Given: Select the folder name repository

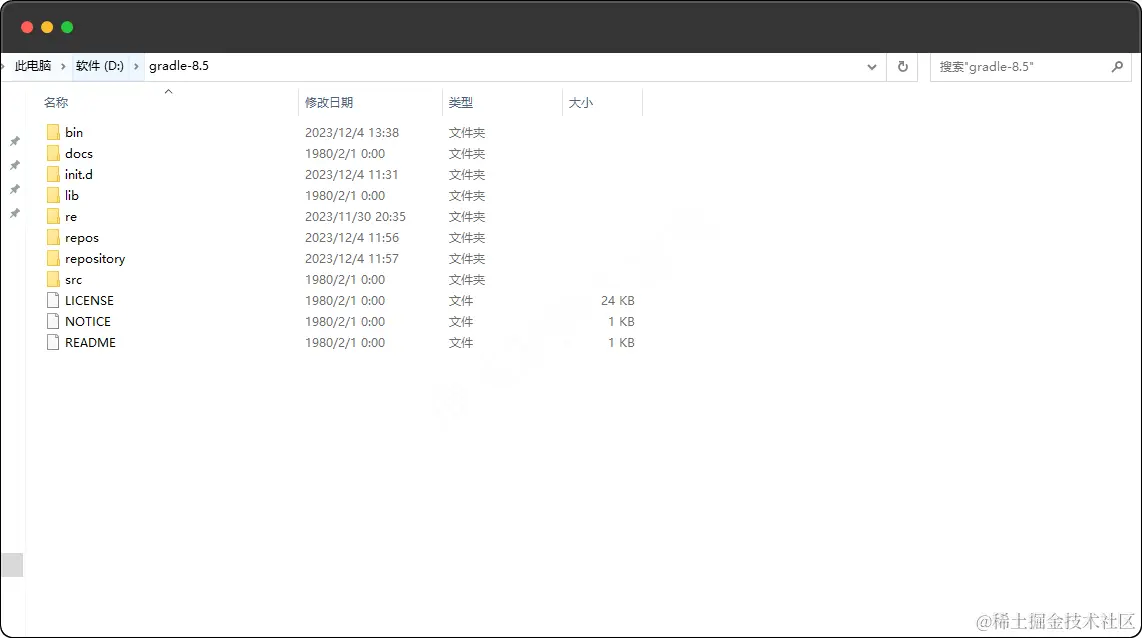Looking at the screenshot, I should pyautogui.click(x=95, y=259).
